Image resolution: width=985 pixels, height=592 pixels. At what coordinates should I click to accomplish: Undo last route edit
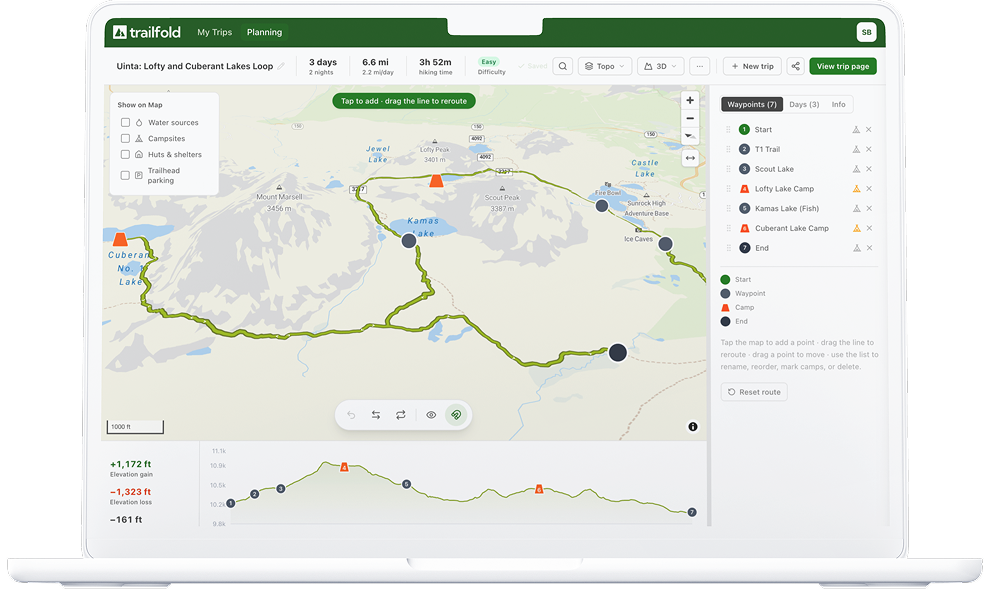(351, 415)
